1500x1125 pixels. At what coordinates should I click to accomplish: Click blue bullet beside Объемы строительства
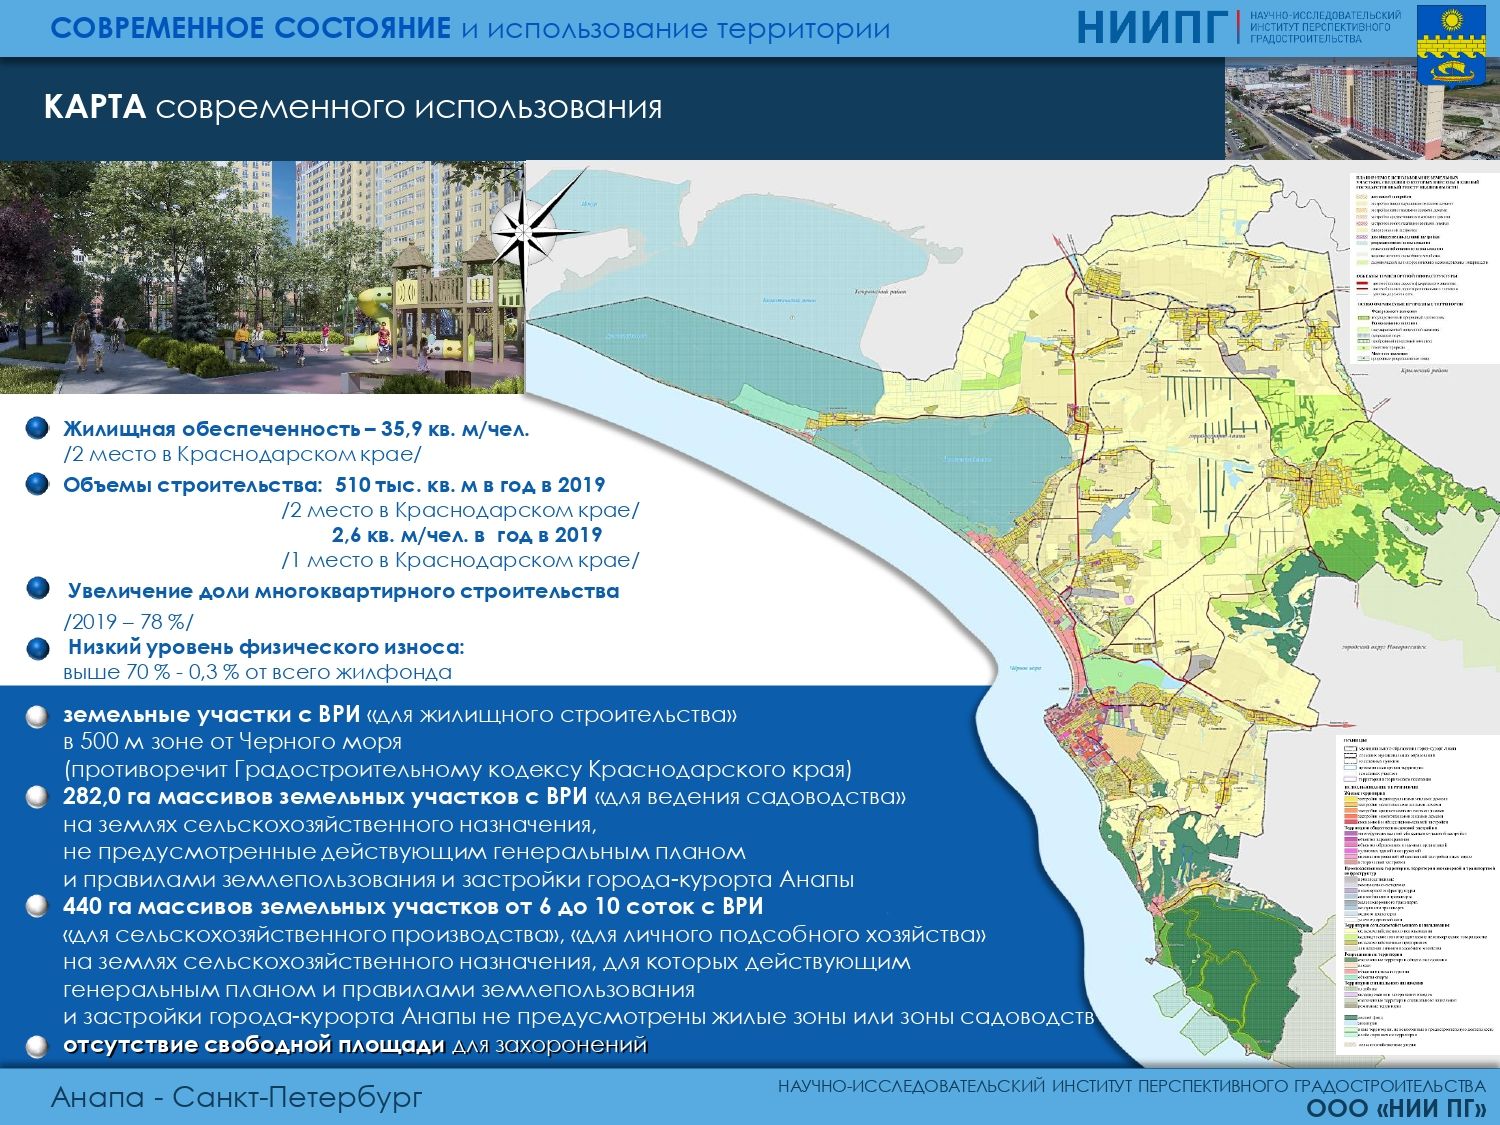click(x=38, y=485)
